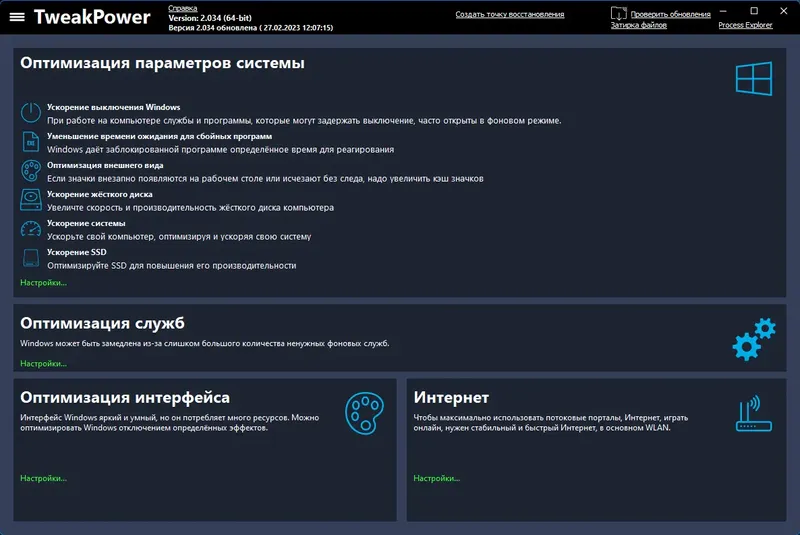This screenshot has width=800, height=535.
Task: Close the TweakPower window
Action: (784, 11)
